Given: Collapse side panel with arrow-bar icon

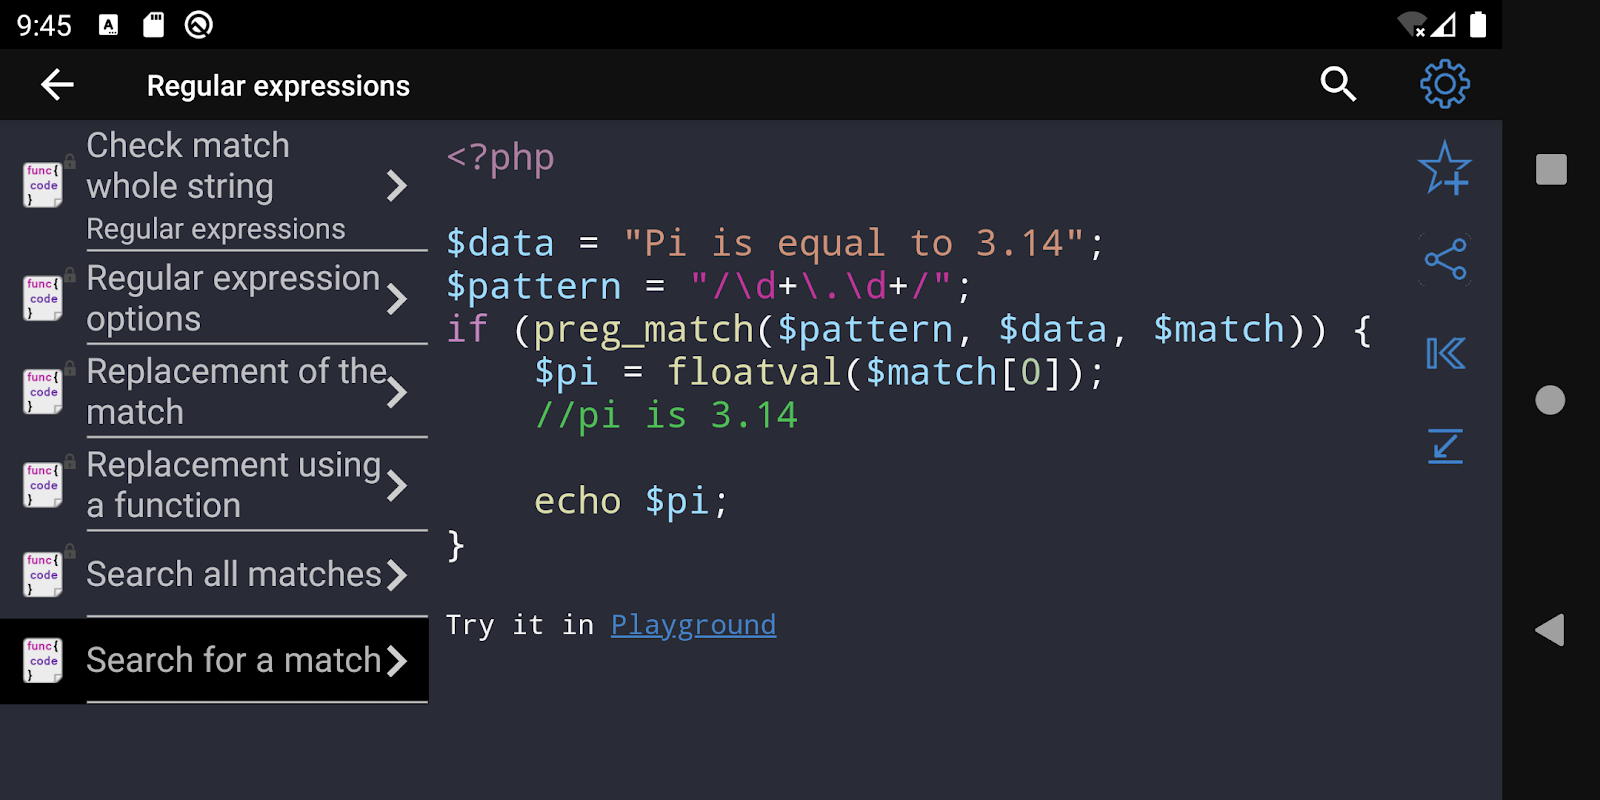Looking at the screenshot, I should tap(1445, 353).
